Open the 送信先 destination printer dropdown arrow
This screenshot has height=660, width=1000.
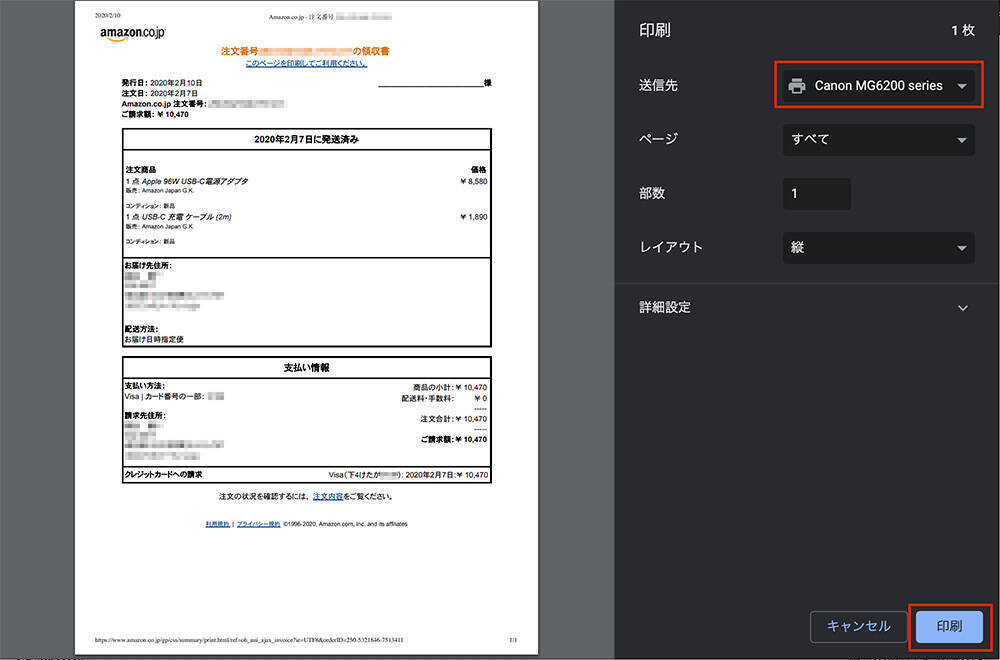961,86
